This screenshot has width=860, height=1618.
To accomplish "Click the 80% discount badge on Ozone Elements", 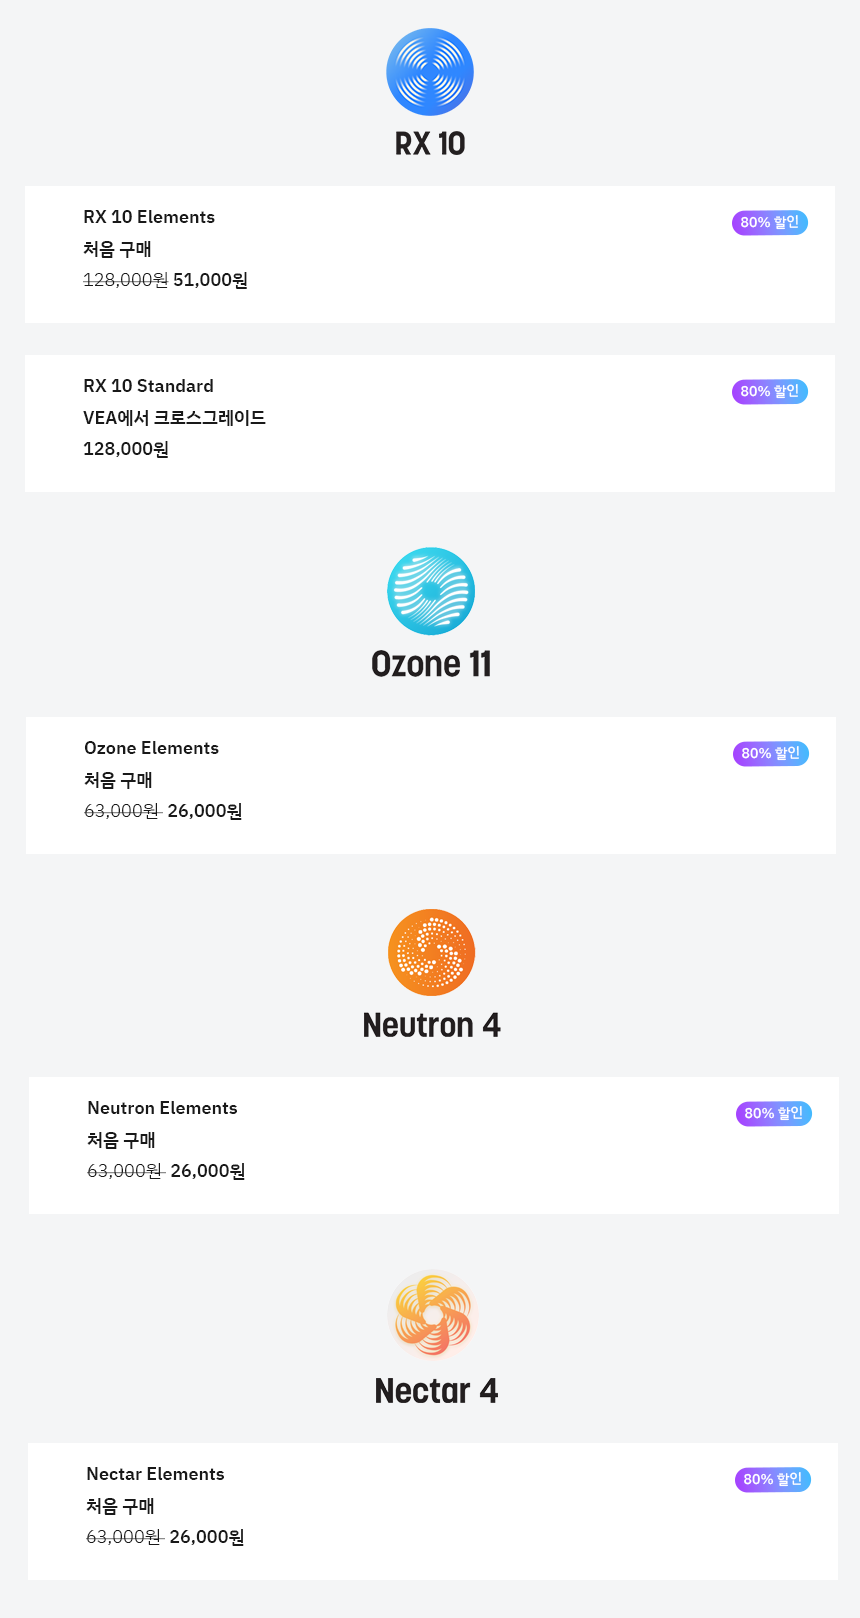I will pyautogui.click(x=771, y=753).
